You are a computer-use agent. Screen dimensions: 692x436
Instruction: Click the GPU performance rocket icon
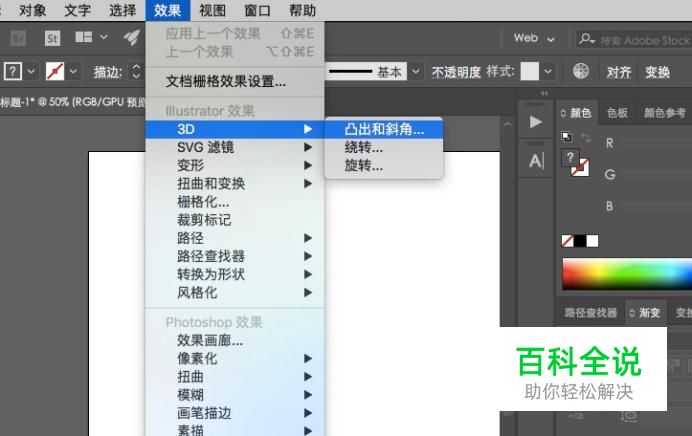click(132, 38)
